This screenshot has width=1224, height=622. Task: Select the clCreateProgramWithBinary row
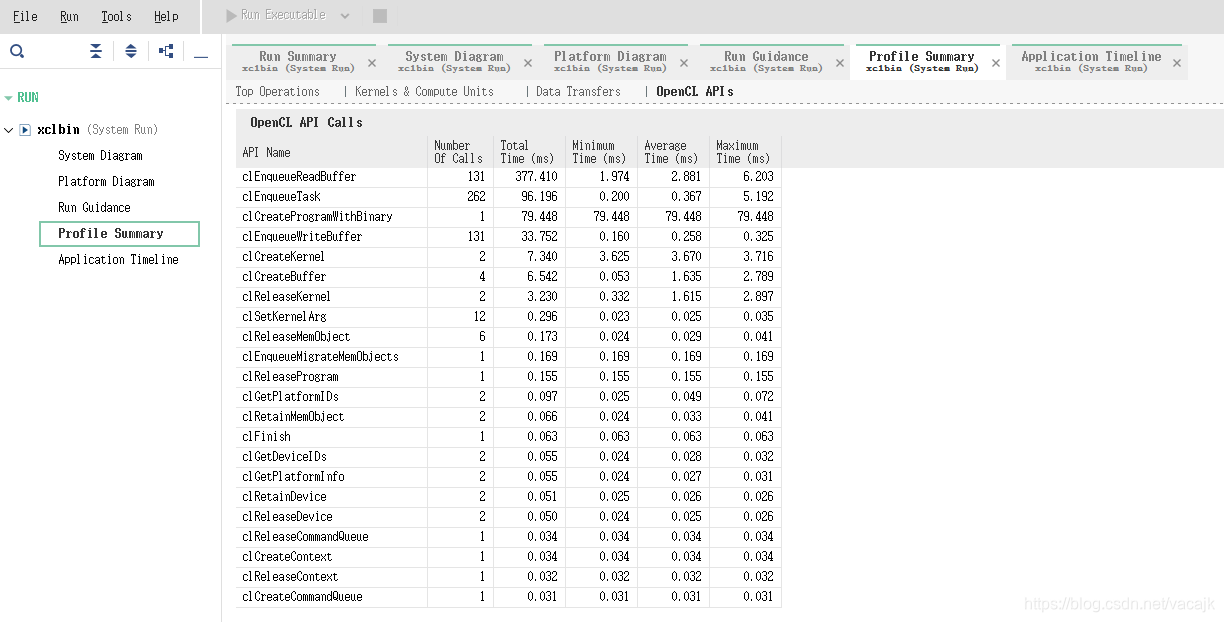(508, 217)
